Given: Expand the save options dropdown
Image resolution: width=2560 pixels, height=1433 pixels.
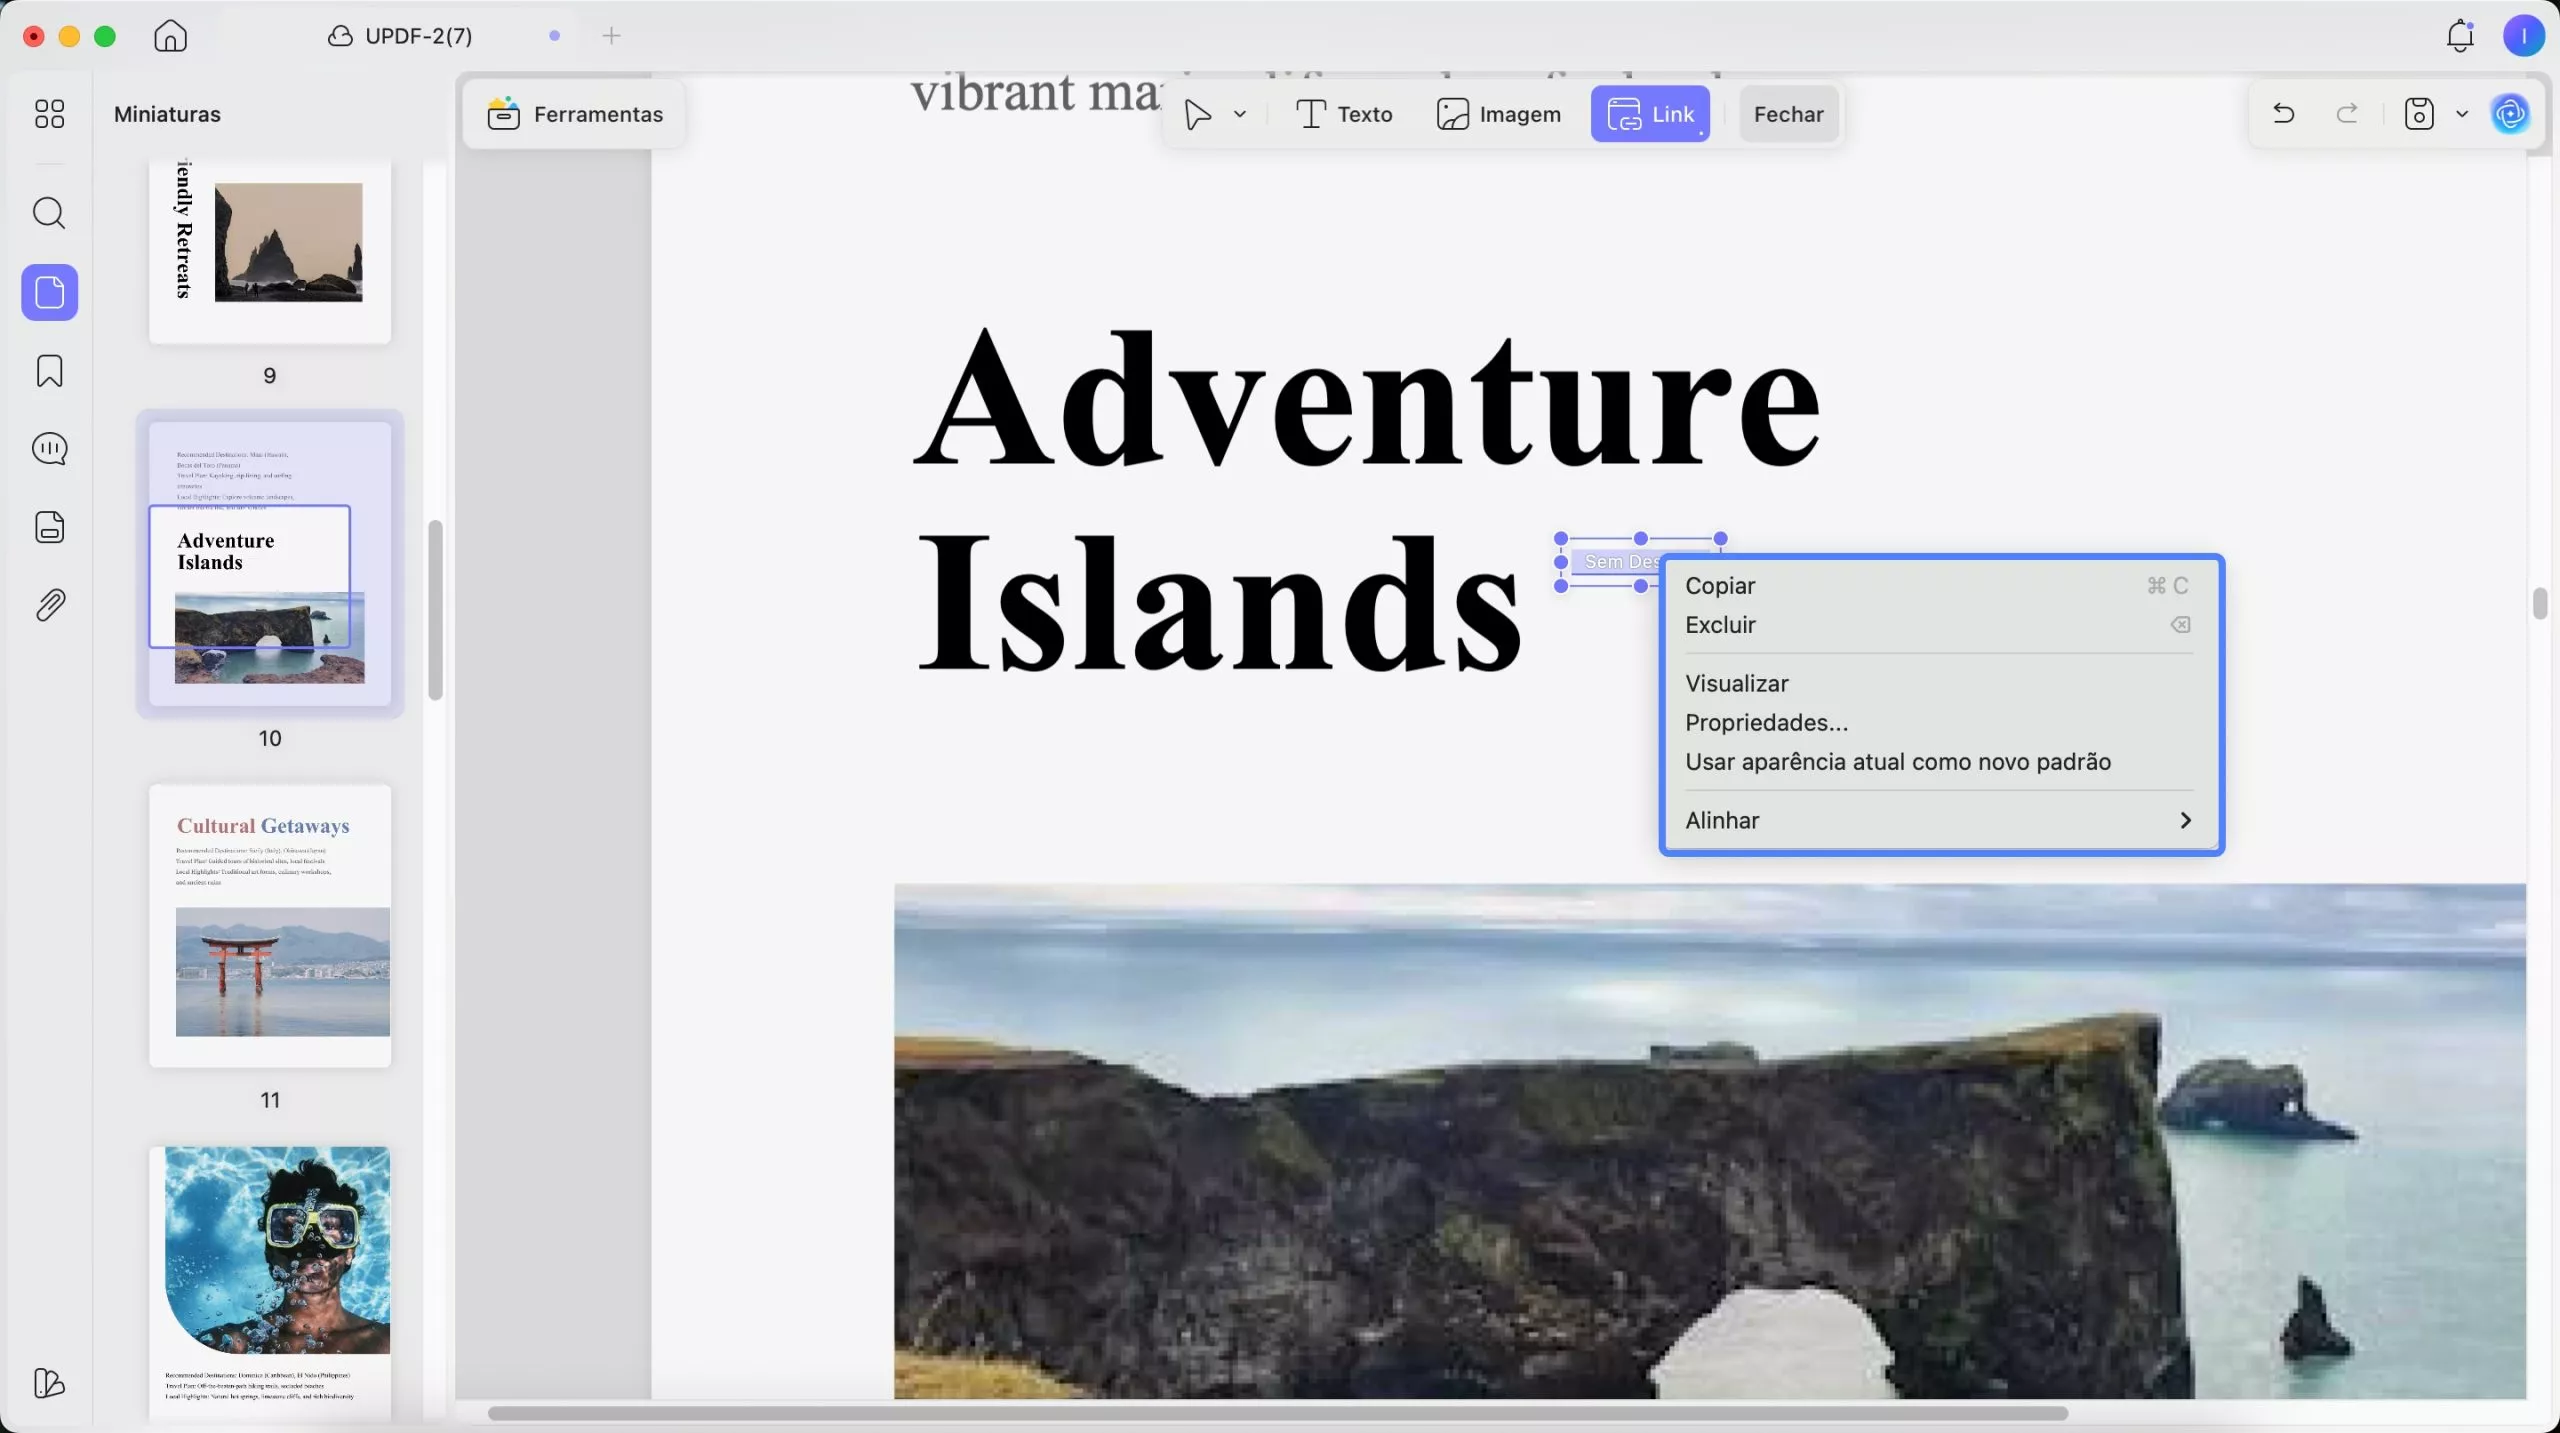Looking at the screenshot, I should (2462, 114).
